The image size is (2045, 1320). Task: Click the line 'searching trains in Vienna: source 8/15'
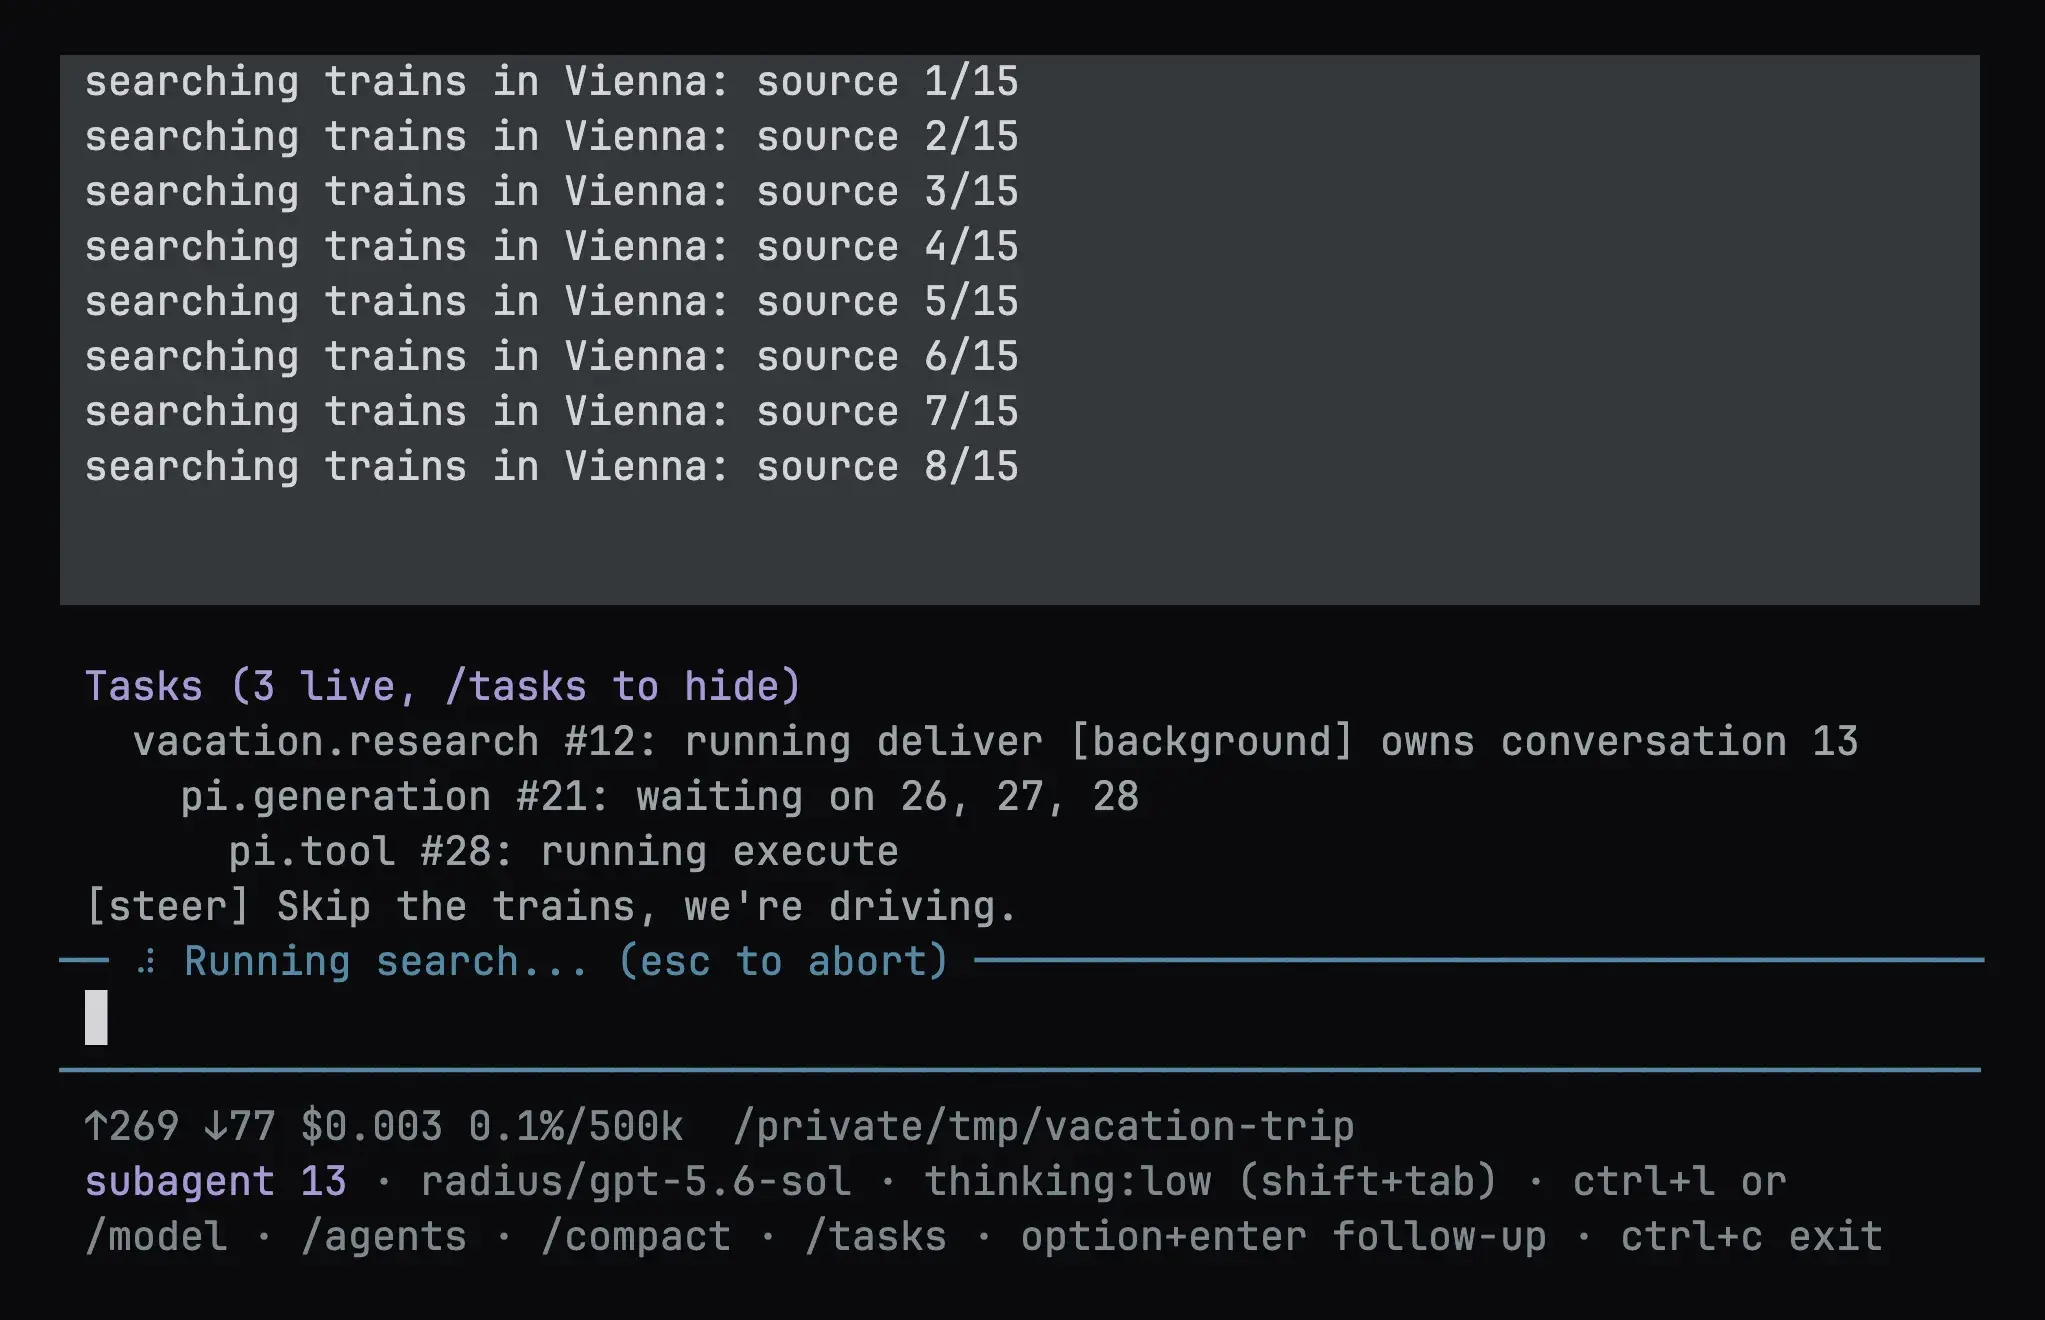[x=551, y=466]
